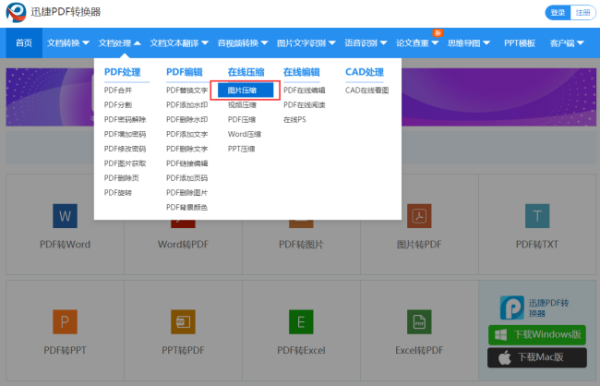Screen dimensions: 600x386
Task: Open the PDF转图片 card label
Action: (301, 244)
